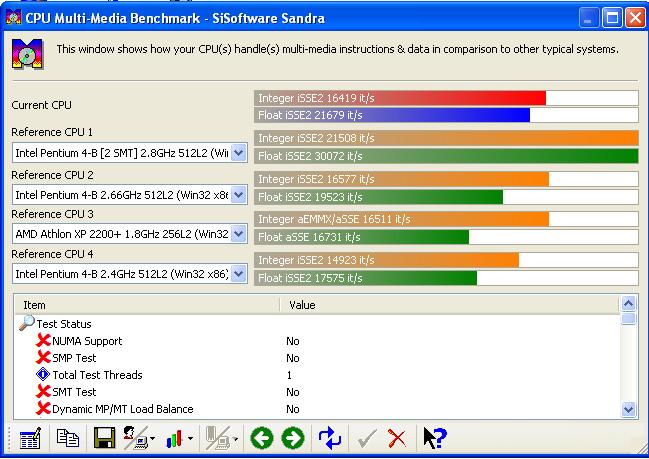Viewport: 649px width, 459px height.
Task: Click the blue info icon by Total Test Threads
Action: pos(43,374)
